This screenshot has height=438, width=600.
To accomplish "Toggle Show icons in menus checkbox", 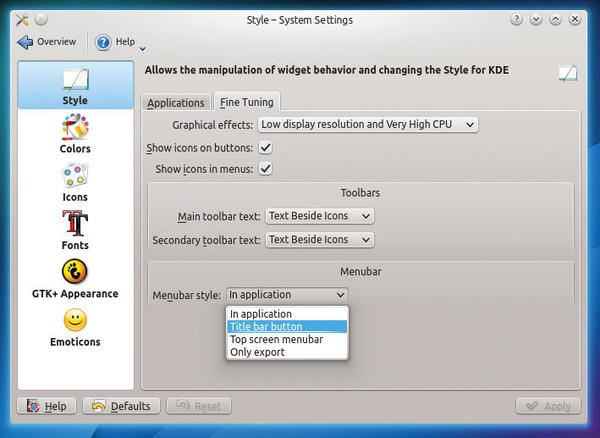I will 265,169.
